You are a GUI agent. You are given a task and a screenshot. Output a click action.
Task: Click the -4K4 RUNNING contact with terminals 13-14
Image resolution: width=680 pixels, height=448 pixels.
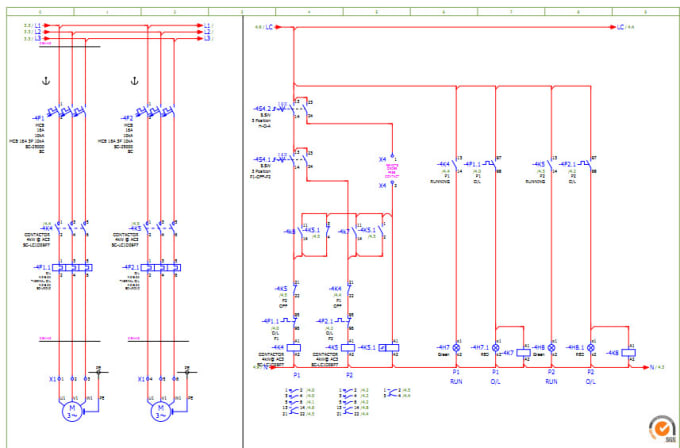[x=455, y=165]
